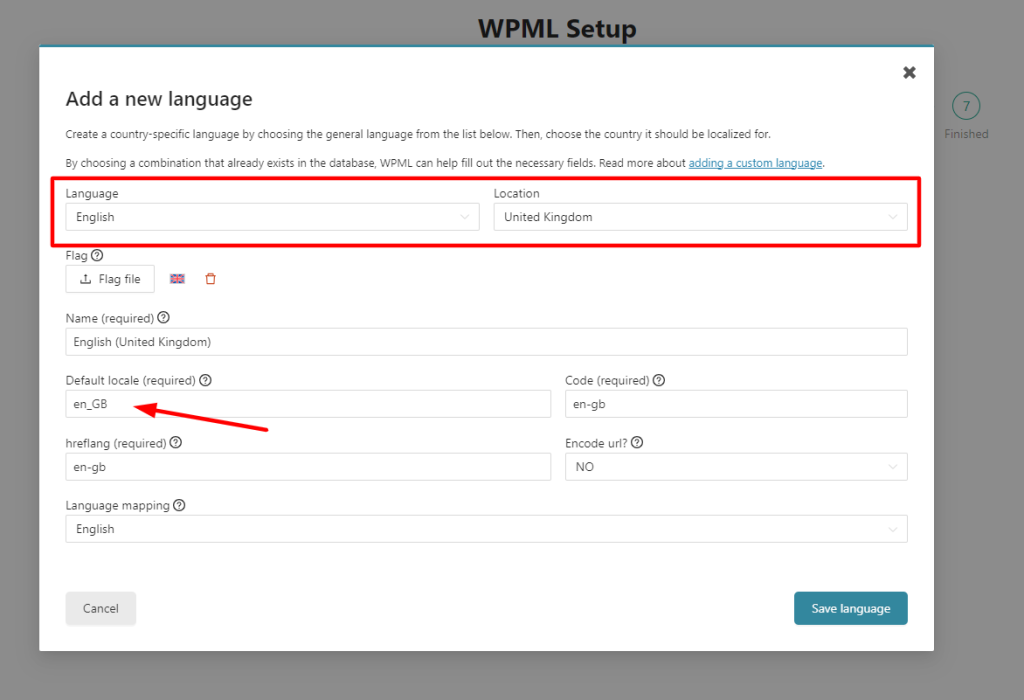Delete the flag with the red trash icon
Screen dimensions: 1024x700
pos(210,279)
